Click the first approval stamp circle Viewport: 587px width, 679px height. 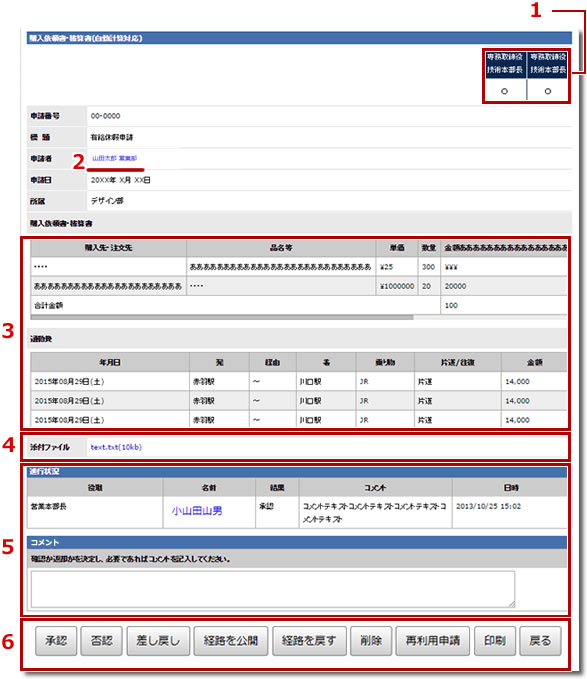(x=504, y=91)
